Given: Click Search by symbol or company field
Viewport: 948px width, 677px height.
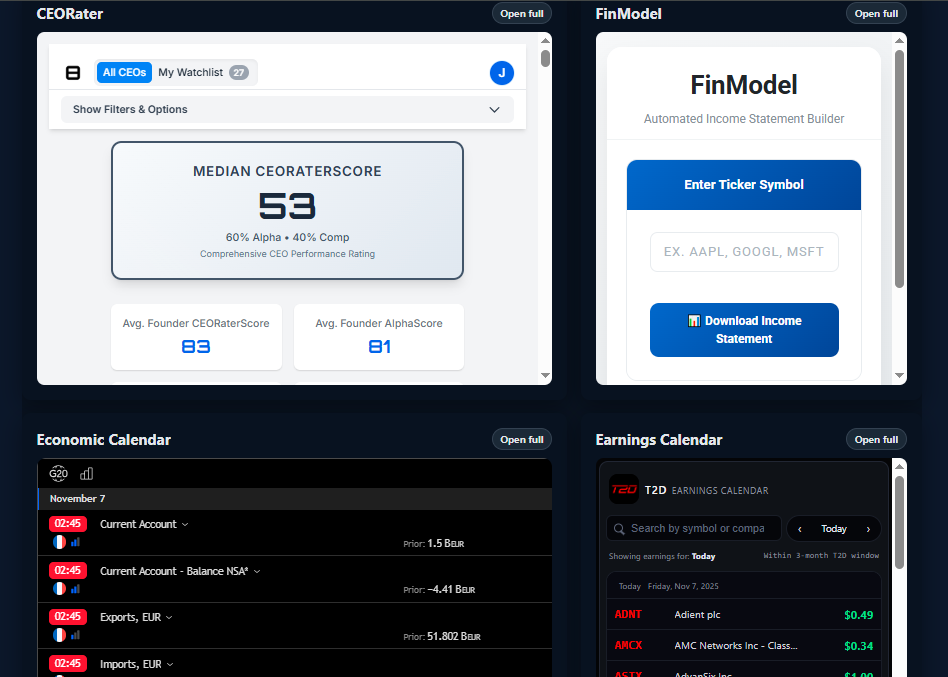Looking at the screenshot, I should coord(694,529).
